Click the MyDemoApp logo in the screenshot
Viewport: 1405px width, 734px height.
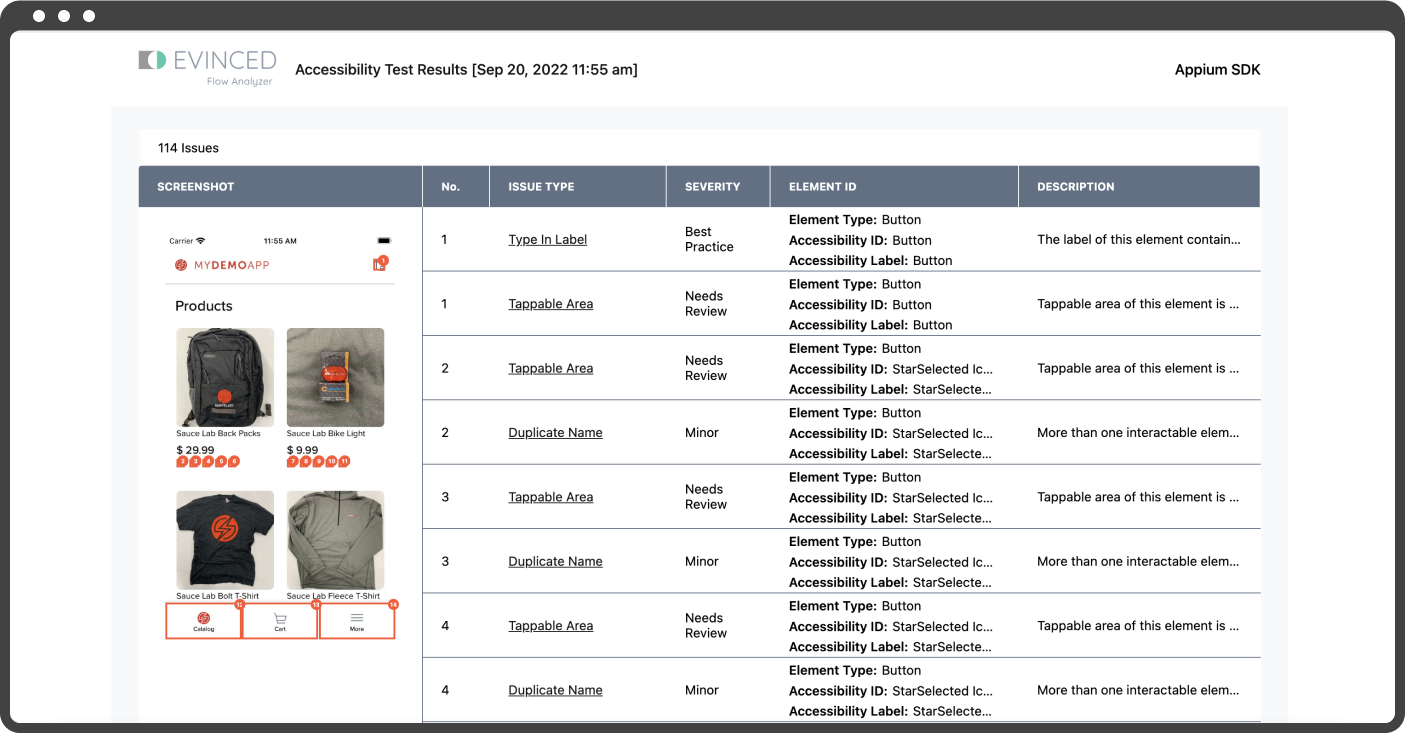click(x=222, y=265)
